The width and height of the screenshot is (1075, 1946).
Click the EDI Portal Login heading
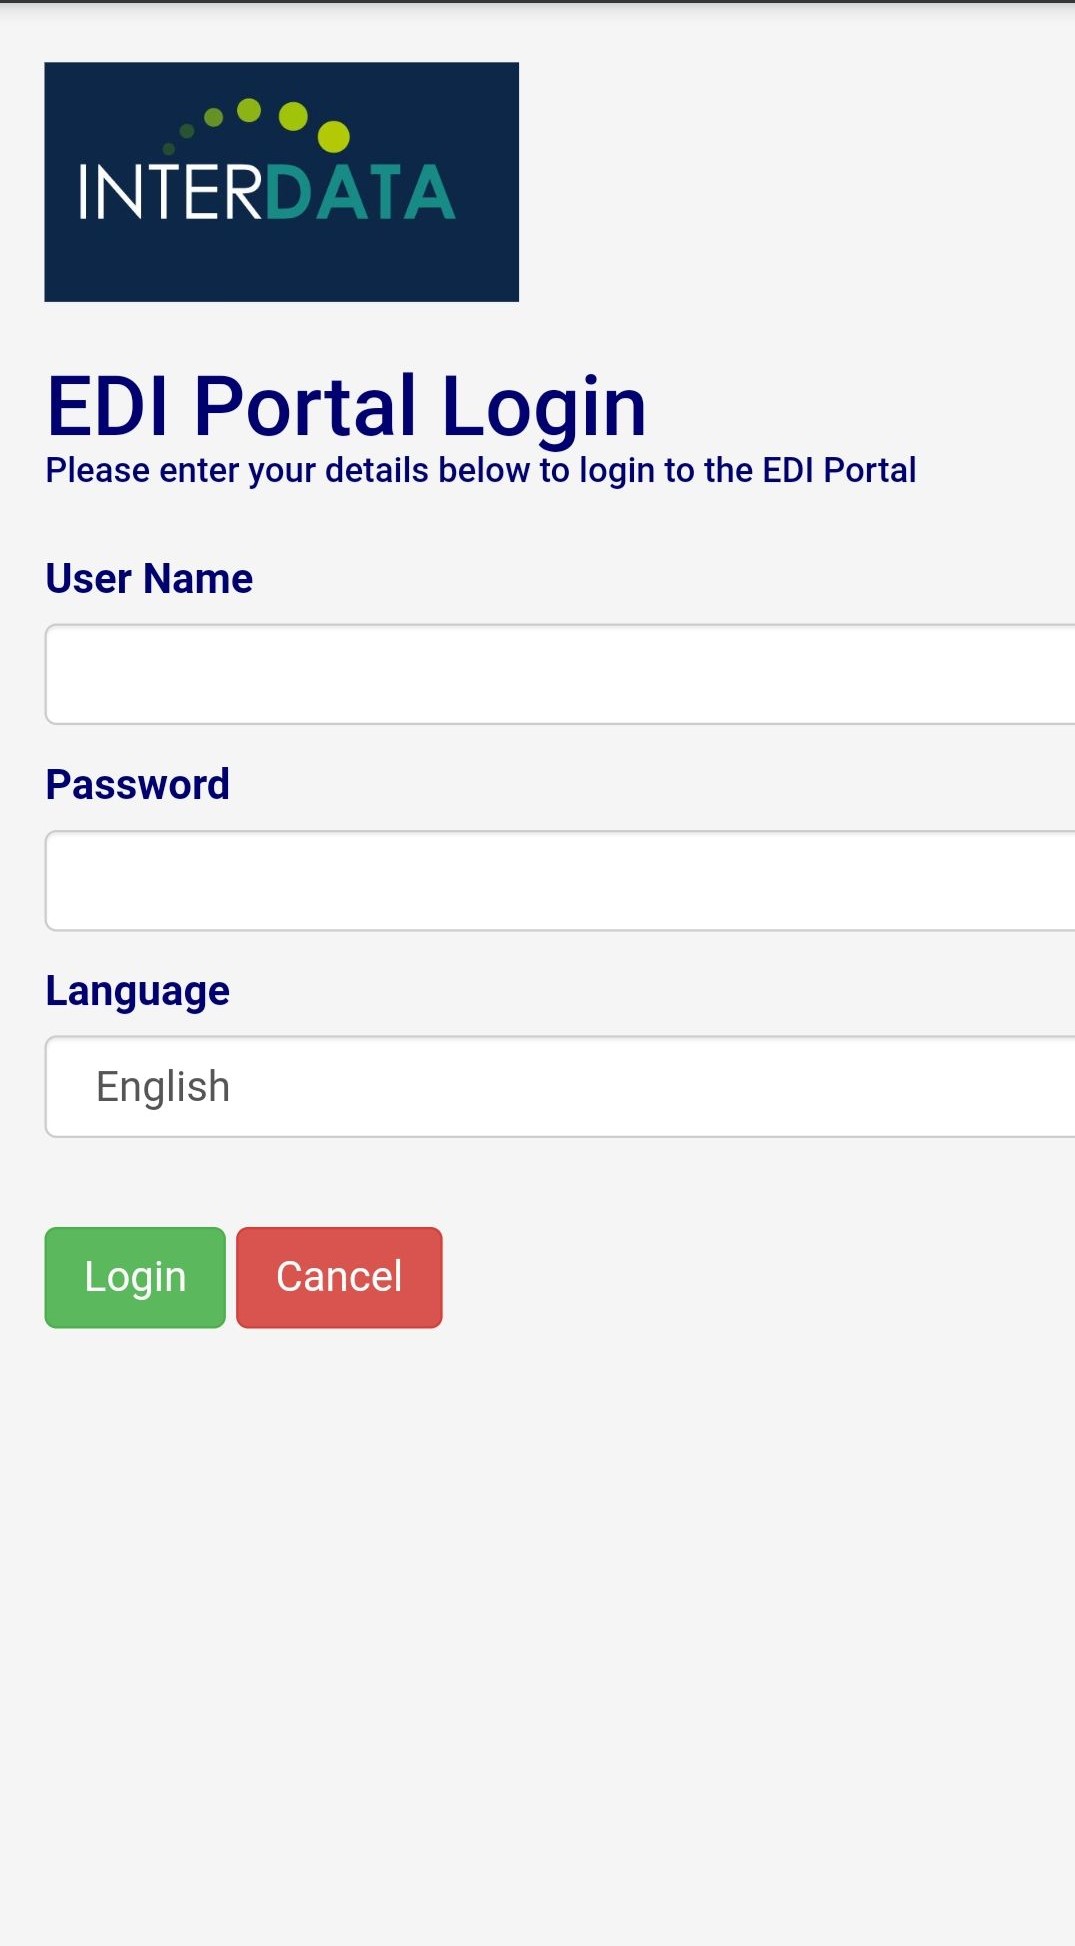[x=346, y=406]
